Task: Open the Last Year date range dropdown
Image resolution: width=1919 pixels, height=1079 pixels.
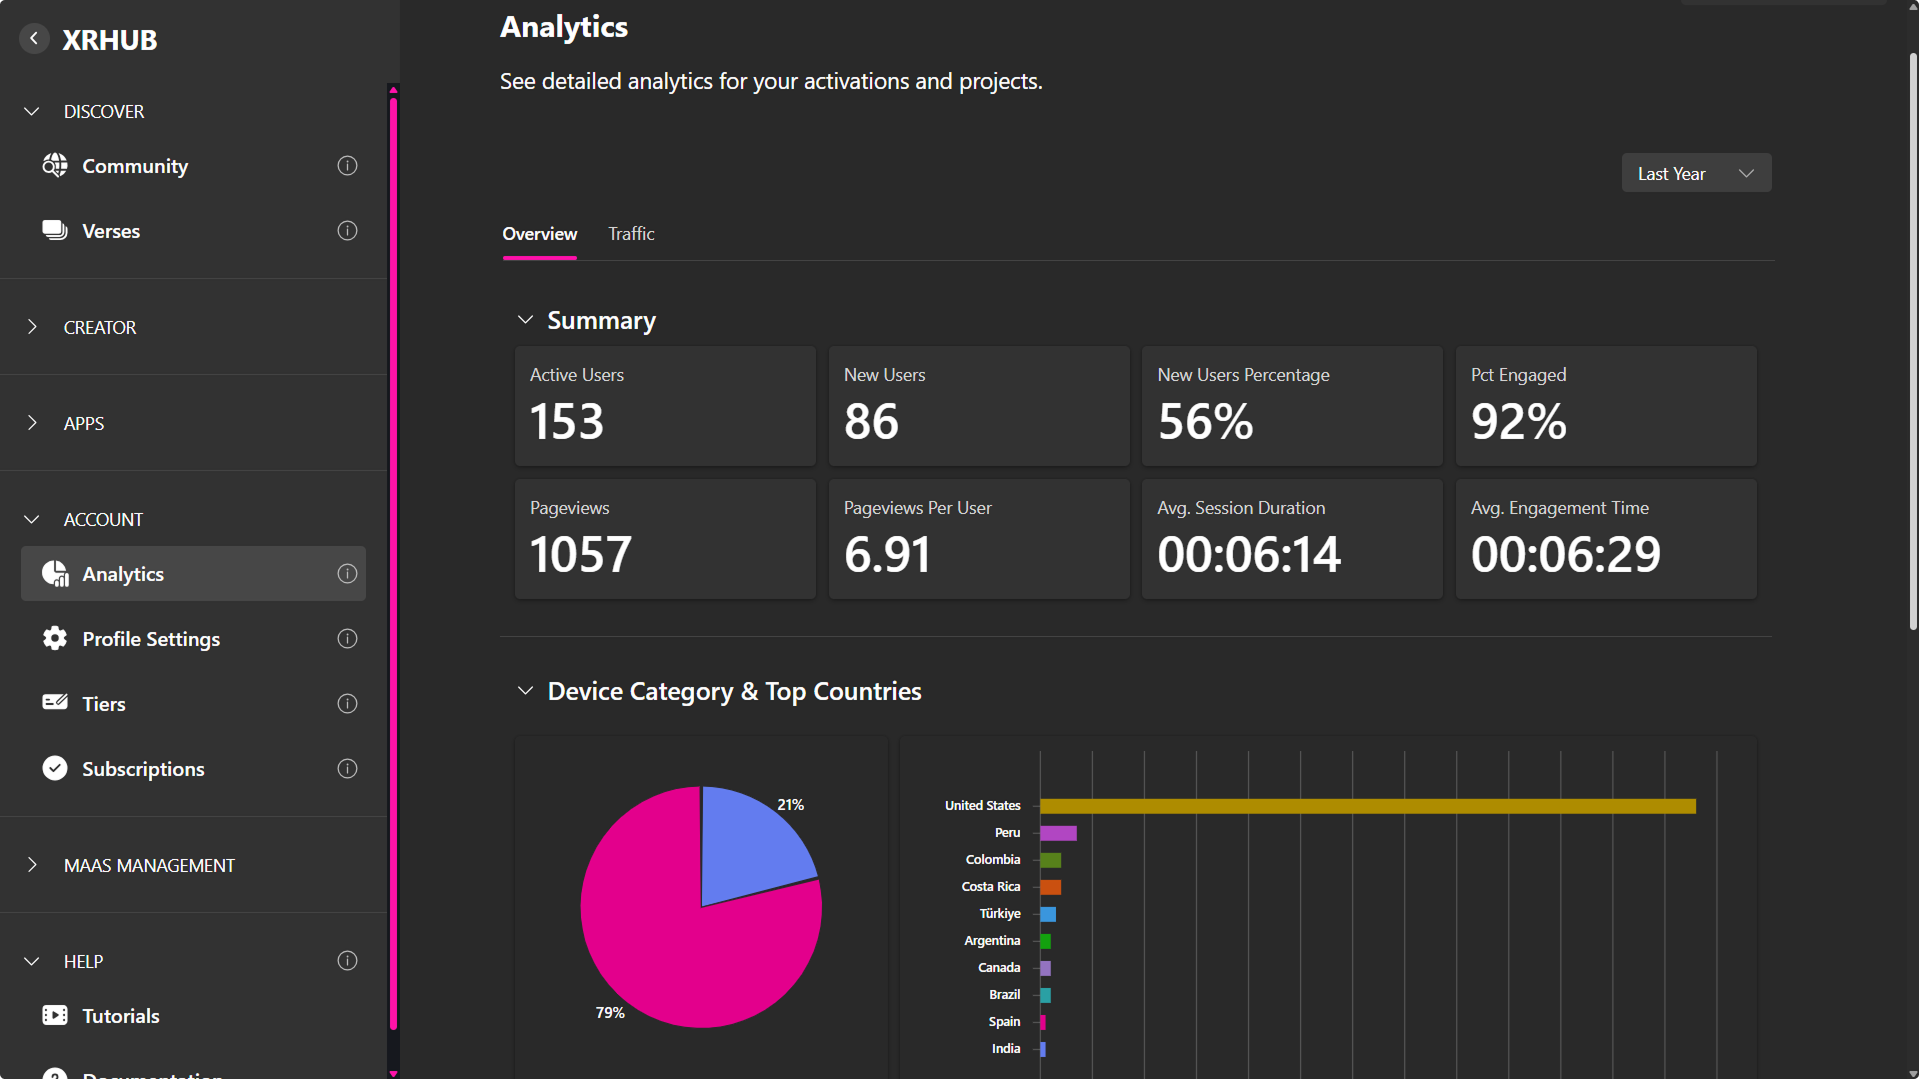Action: (1695, 174)
